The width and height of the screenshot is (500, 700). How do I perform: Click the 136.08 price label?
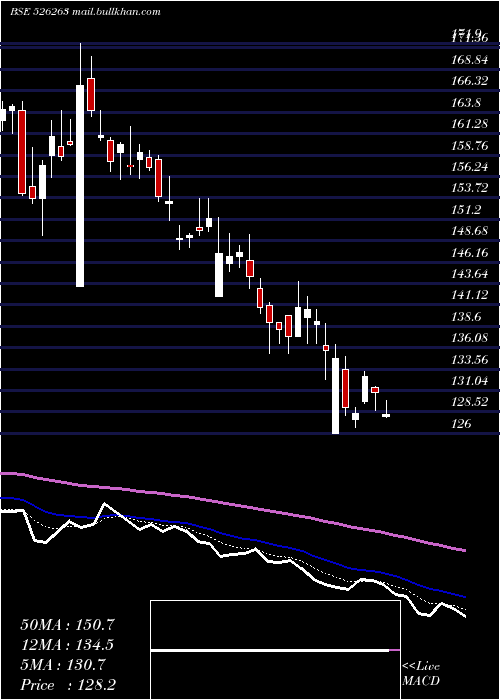[469, 338]
